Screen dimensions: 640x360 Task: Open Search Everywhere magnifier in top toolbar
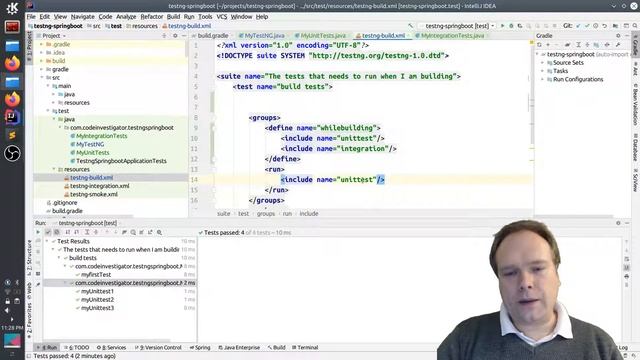tap(635, 26)
